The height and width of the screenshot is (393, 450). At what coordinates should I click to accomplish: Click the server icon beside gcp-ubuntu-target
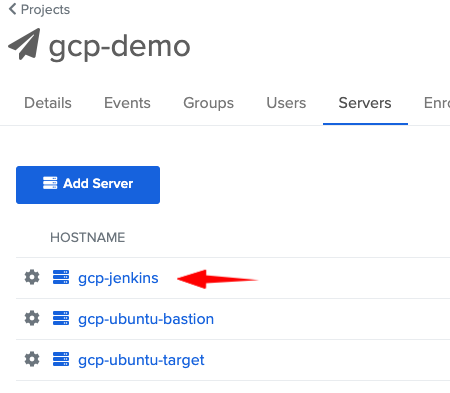(x=61, y=359)
